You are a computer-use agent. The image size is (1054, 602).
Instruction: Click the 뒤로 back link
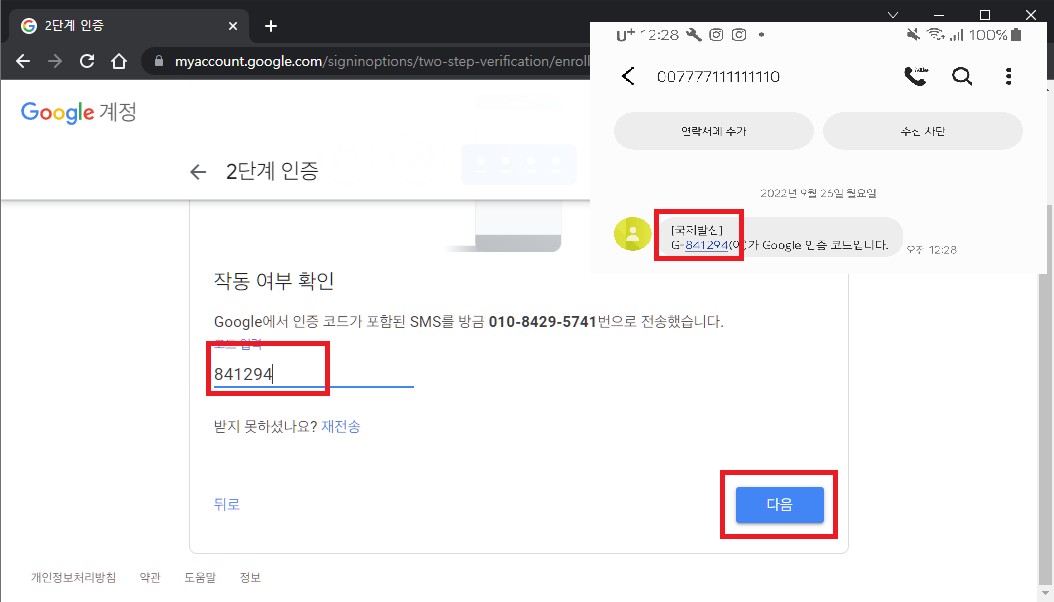pyautogui.click(x=227, y=505)
